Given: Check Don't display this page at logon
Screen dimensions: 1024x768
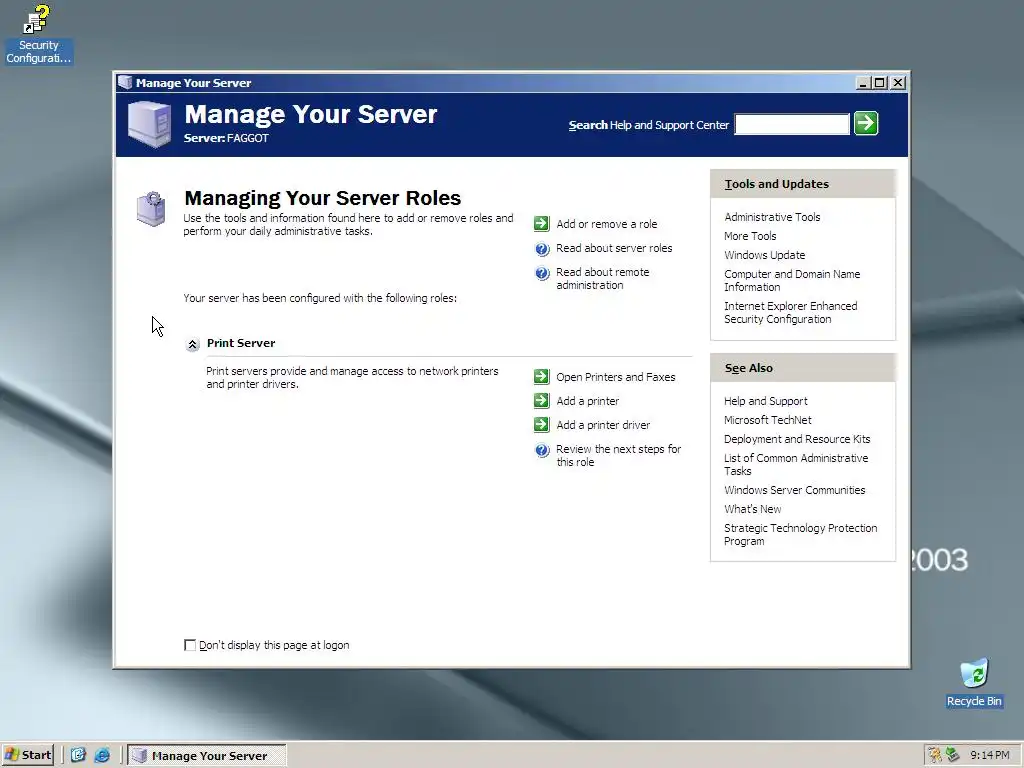Looking at the screenshot, I should [x=190, y=645].
